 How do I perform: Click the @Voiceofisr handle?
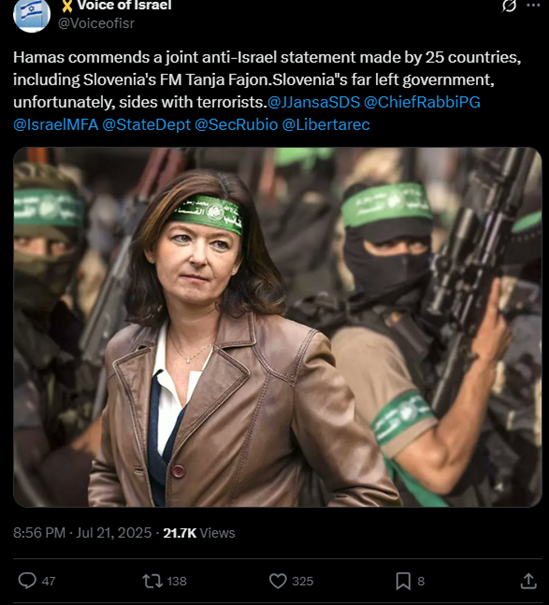tap(96, 24)
